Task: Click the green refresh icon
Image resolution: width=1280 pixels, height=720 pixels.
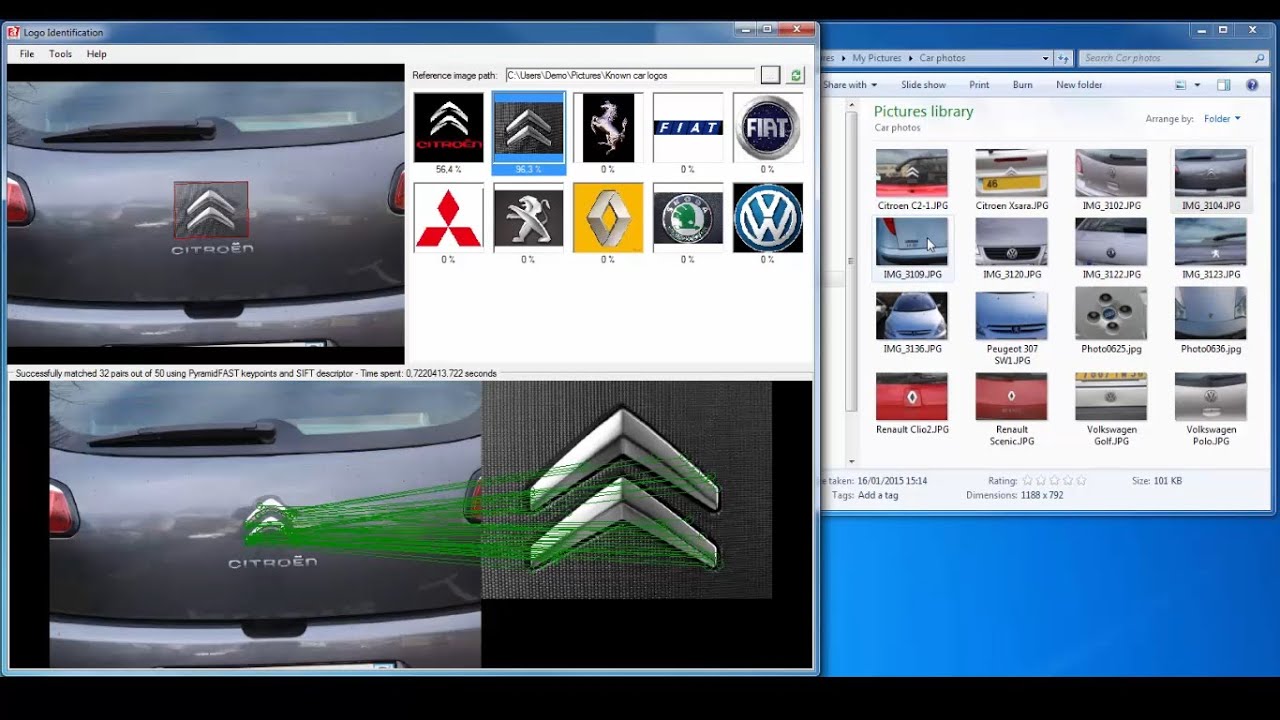Action: (x=796, y=75)
